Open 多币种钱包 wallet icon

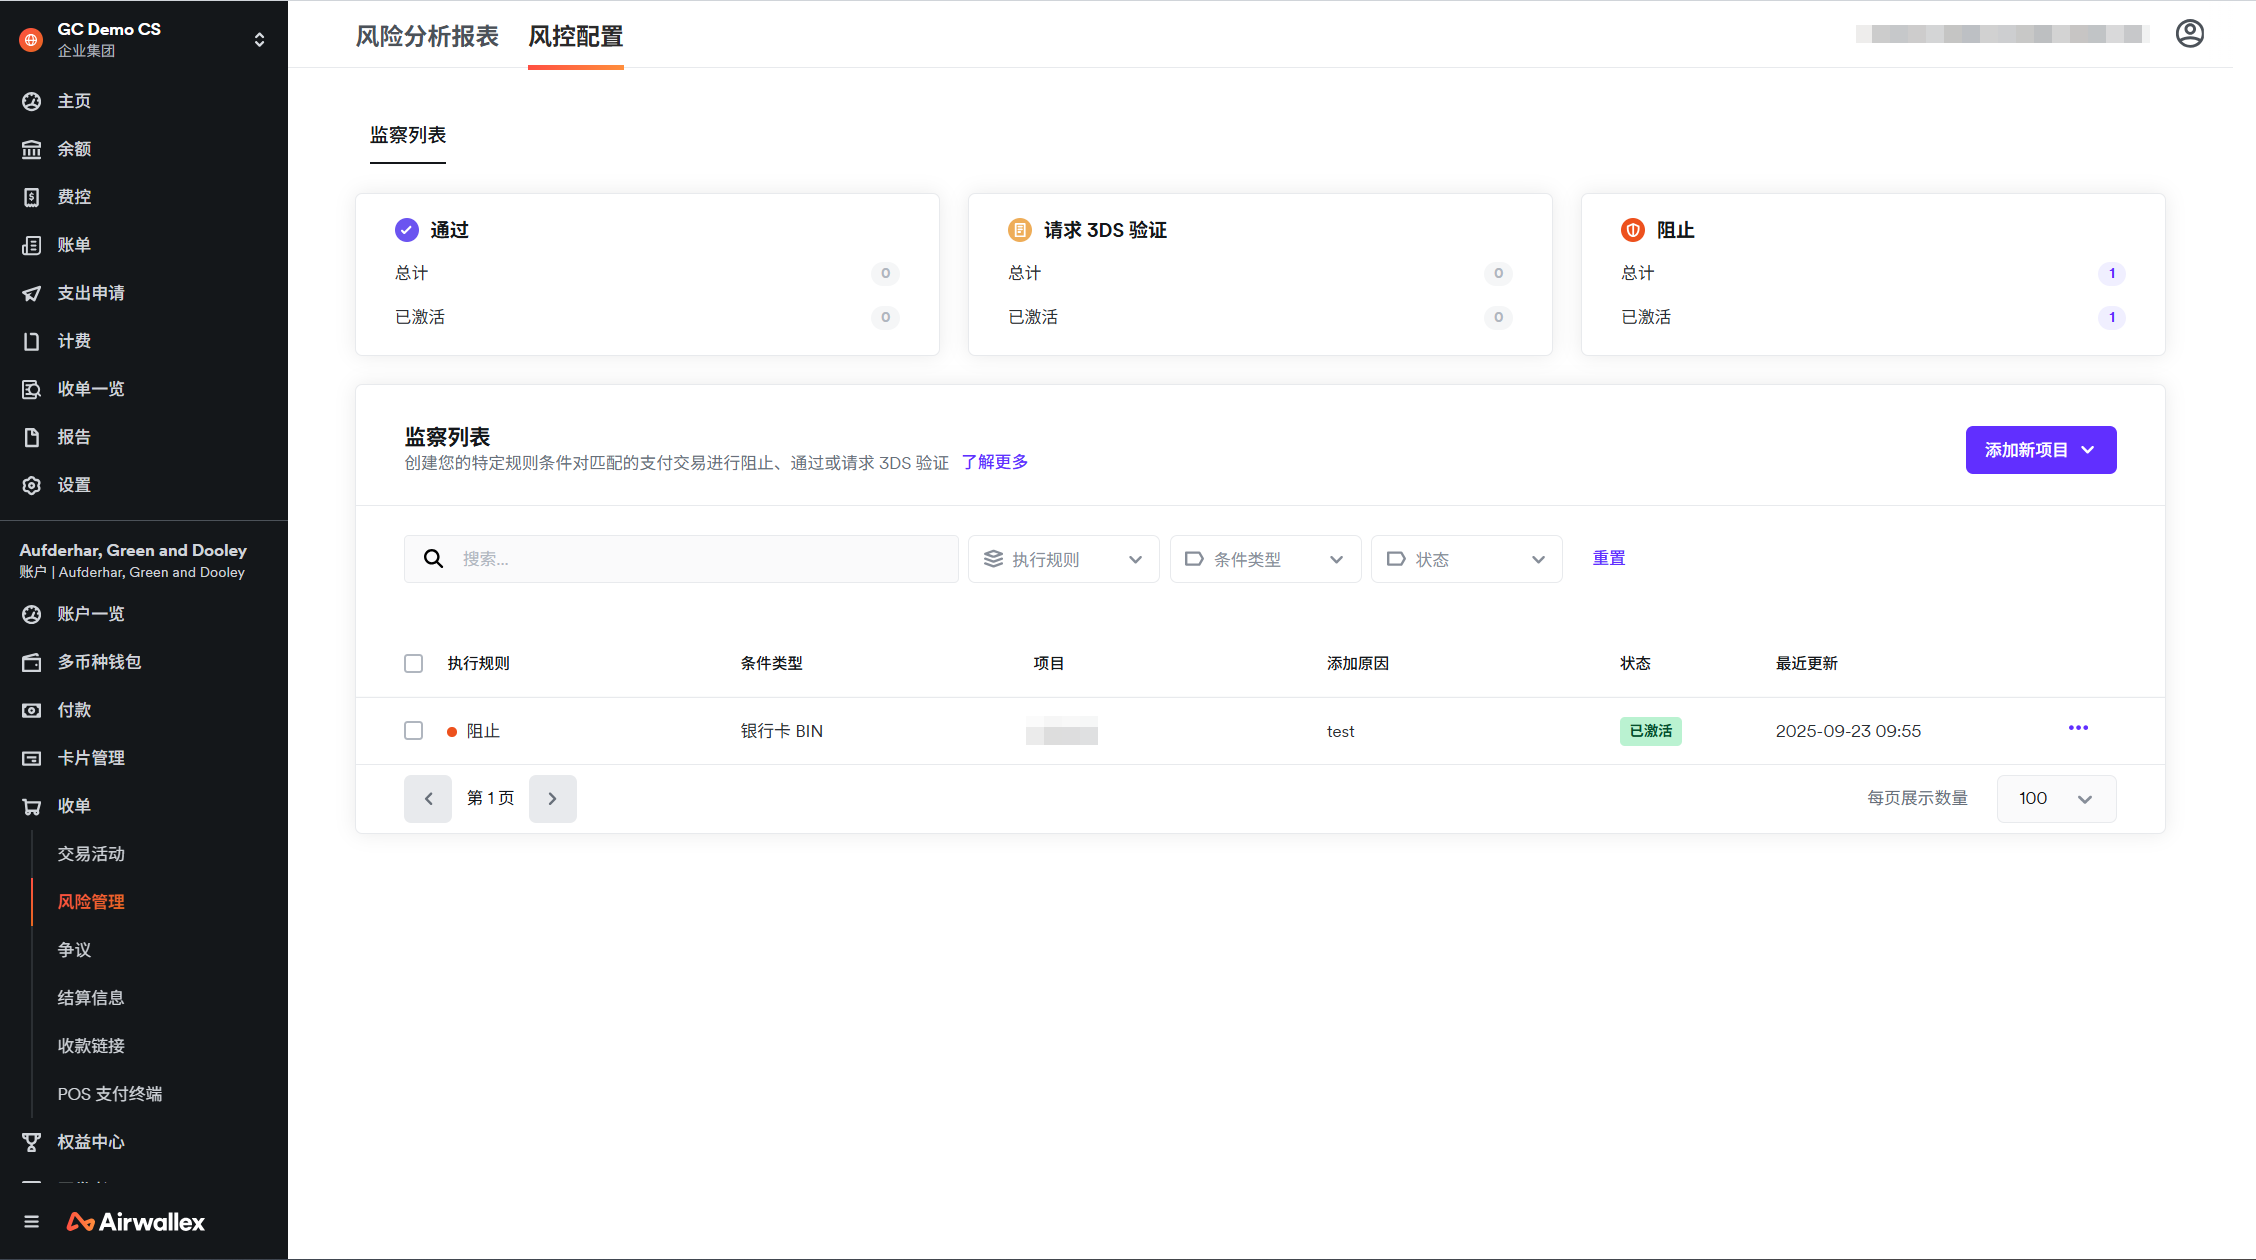pyautogui.click(x=32, y=662)
